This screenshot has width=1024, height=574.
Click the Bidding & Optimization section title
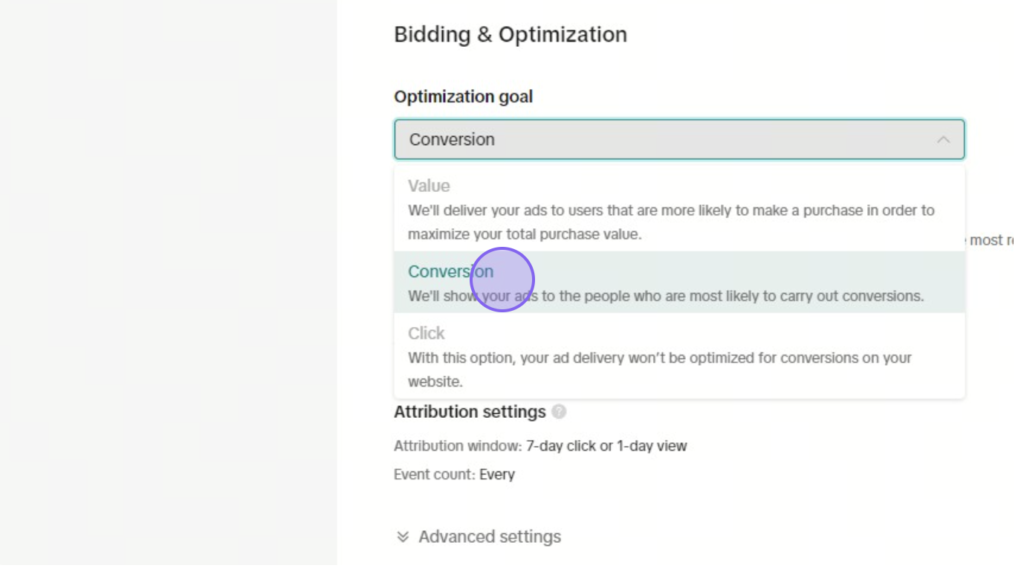[x=510, y=35]
